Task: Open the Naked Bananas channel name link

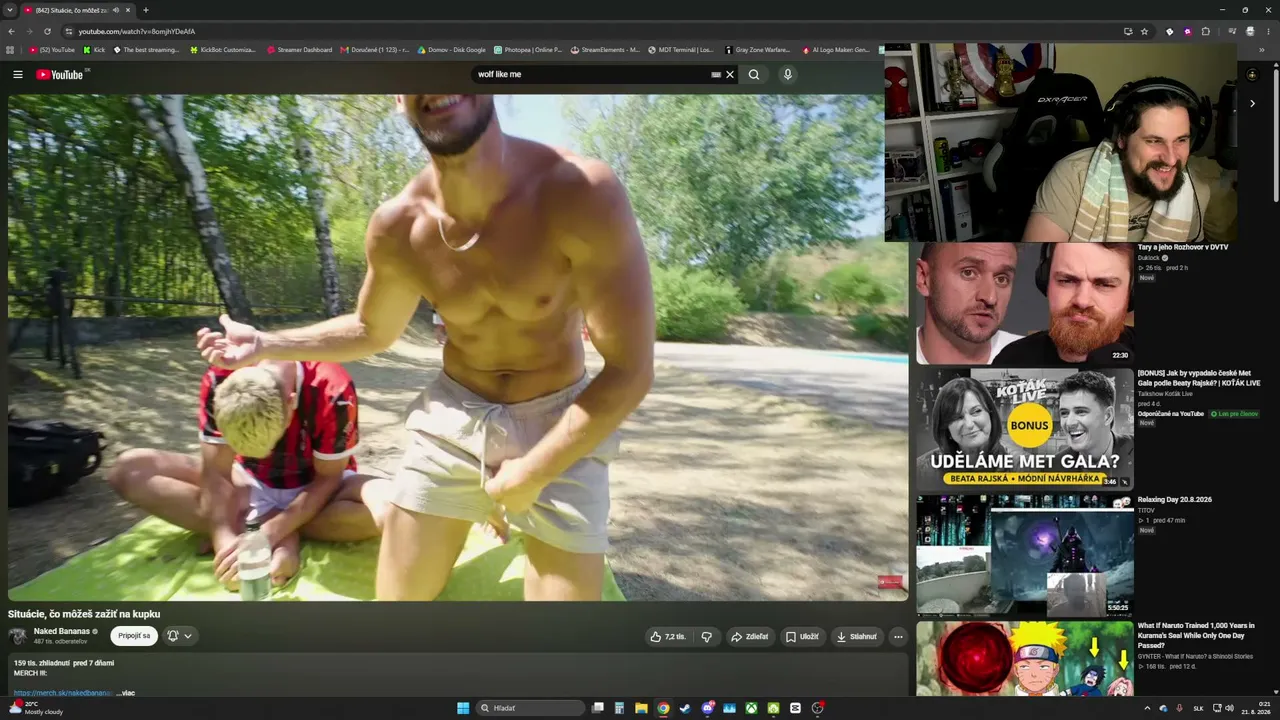Action: tap(61, 631)
